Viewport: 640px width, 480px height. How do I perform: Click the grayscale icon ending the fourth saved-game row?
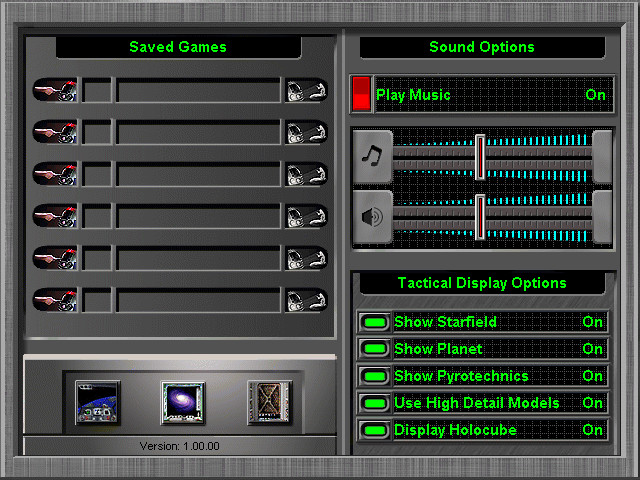pos(306,216)
